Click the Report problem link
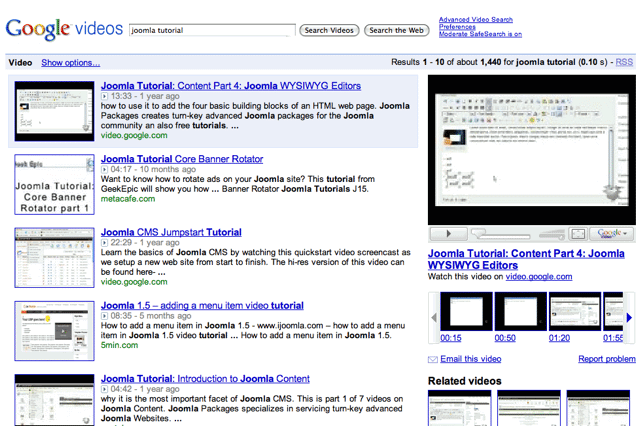640x426 pixels. click(607, 359)
